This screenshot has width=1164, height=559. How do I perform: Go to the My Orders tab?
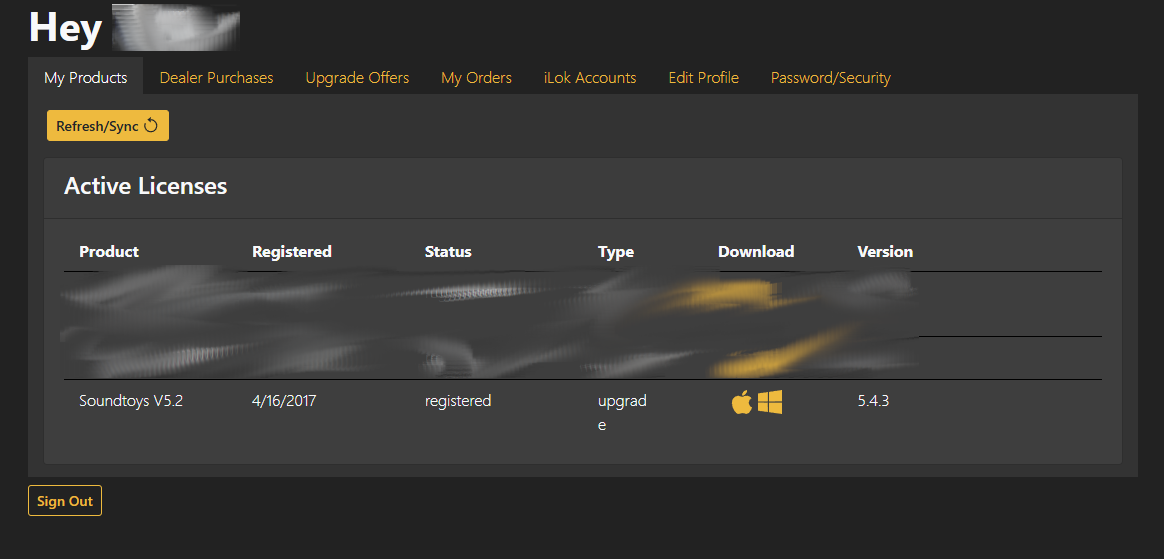476,77
